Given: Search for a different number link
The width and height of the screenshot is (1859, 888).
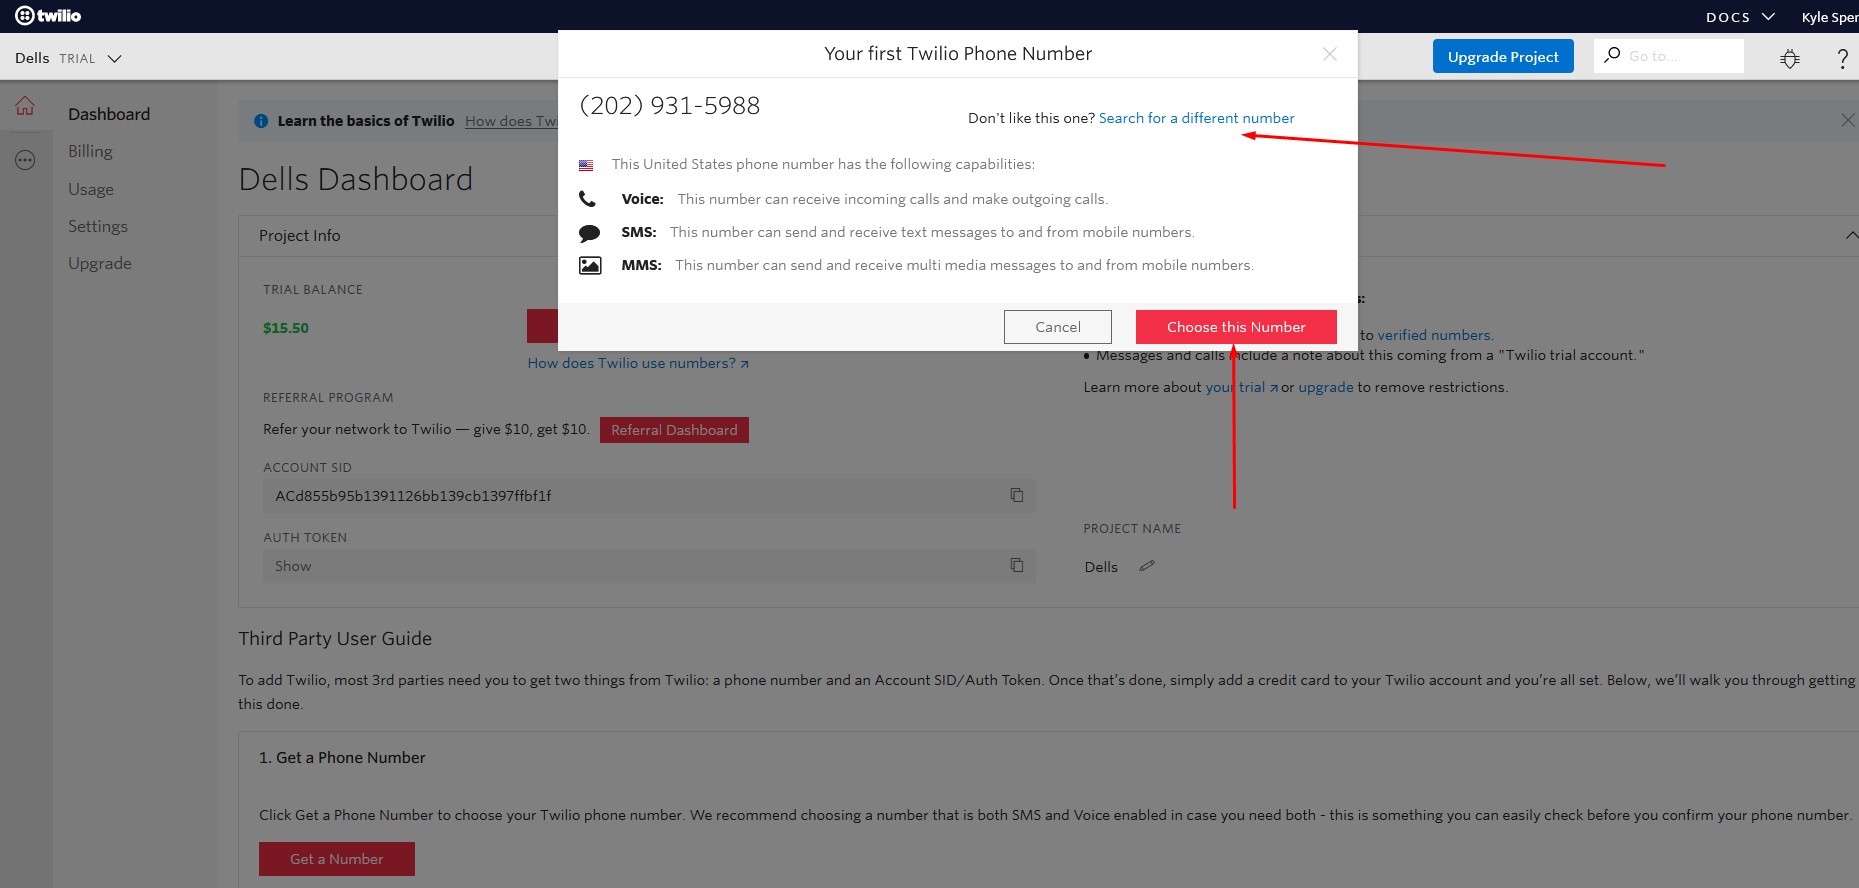Looking at the screenshot, I should coord(1196,118).
